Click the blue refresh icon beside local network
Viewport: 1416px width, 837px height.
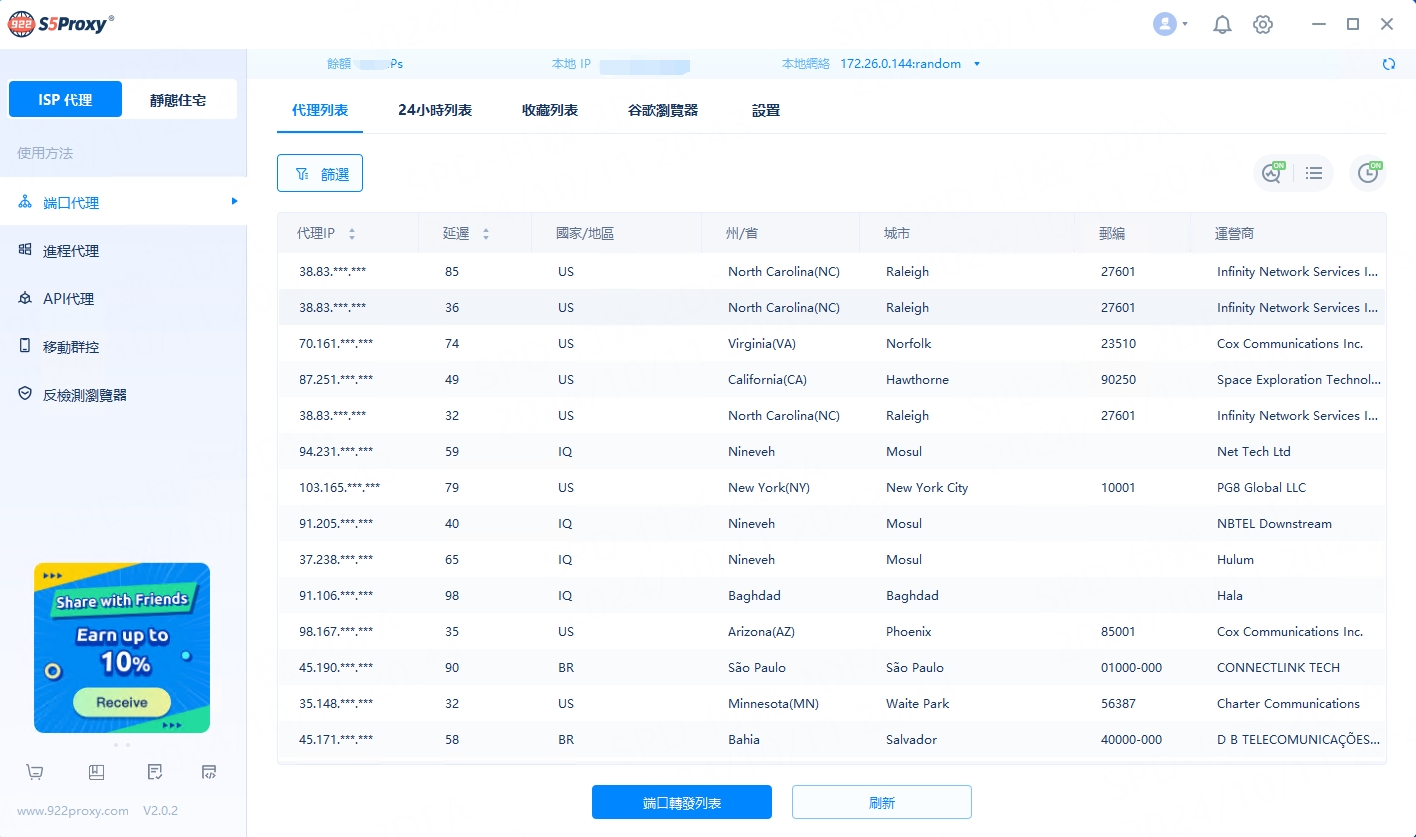(x=1388, y=64)
